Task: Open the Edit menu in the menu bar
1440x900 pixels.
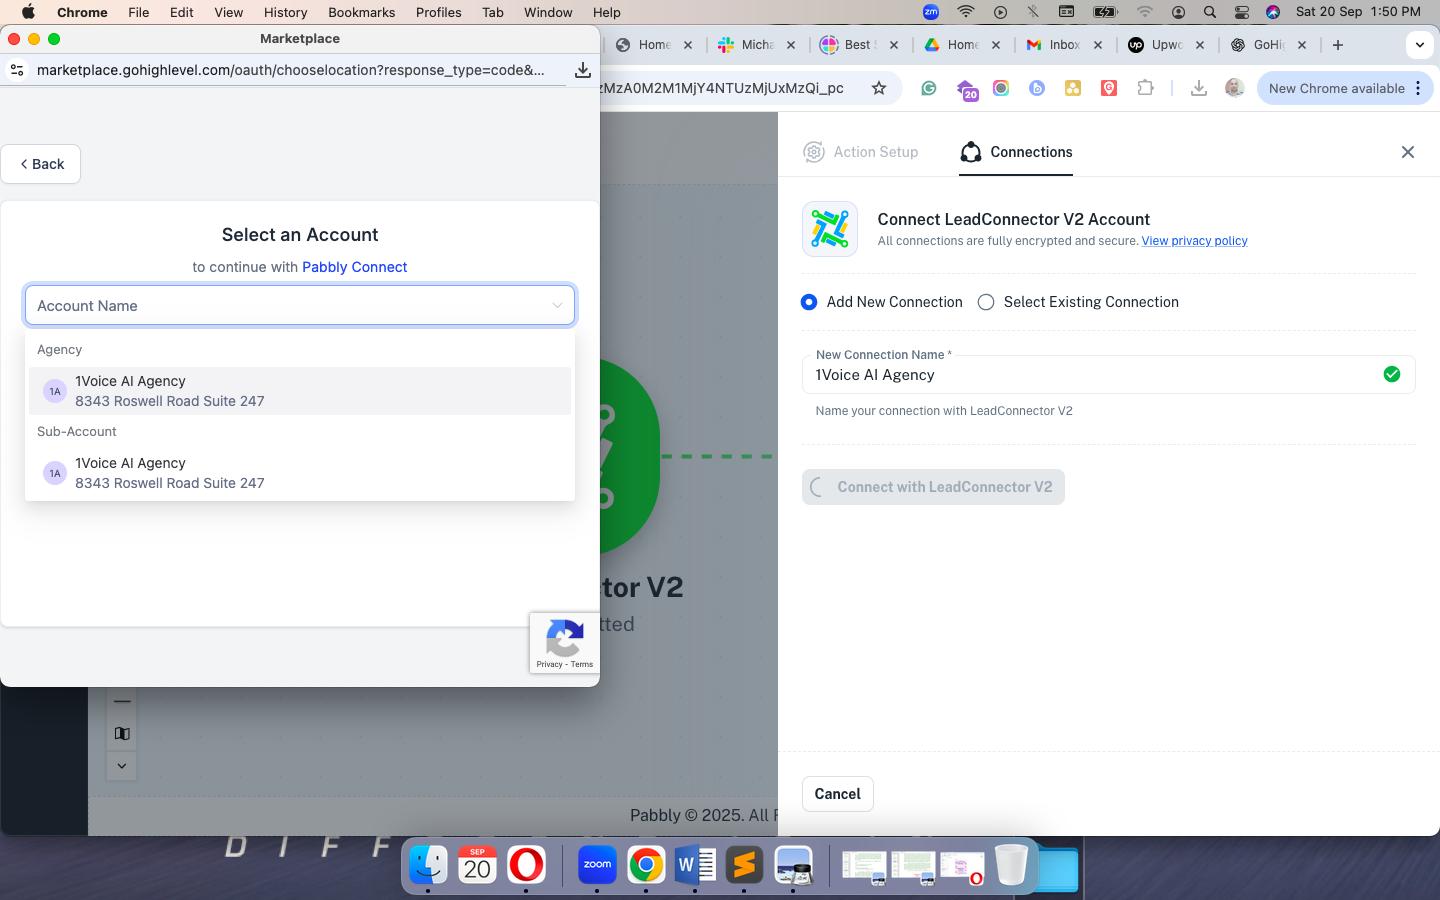Action: click(x=182, y=12)
